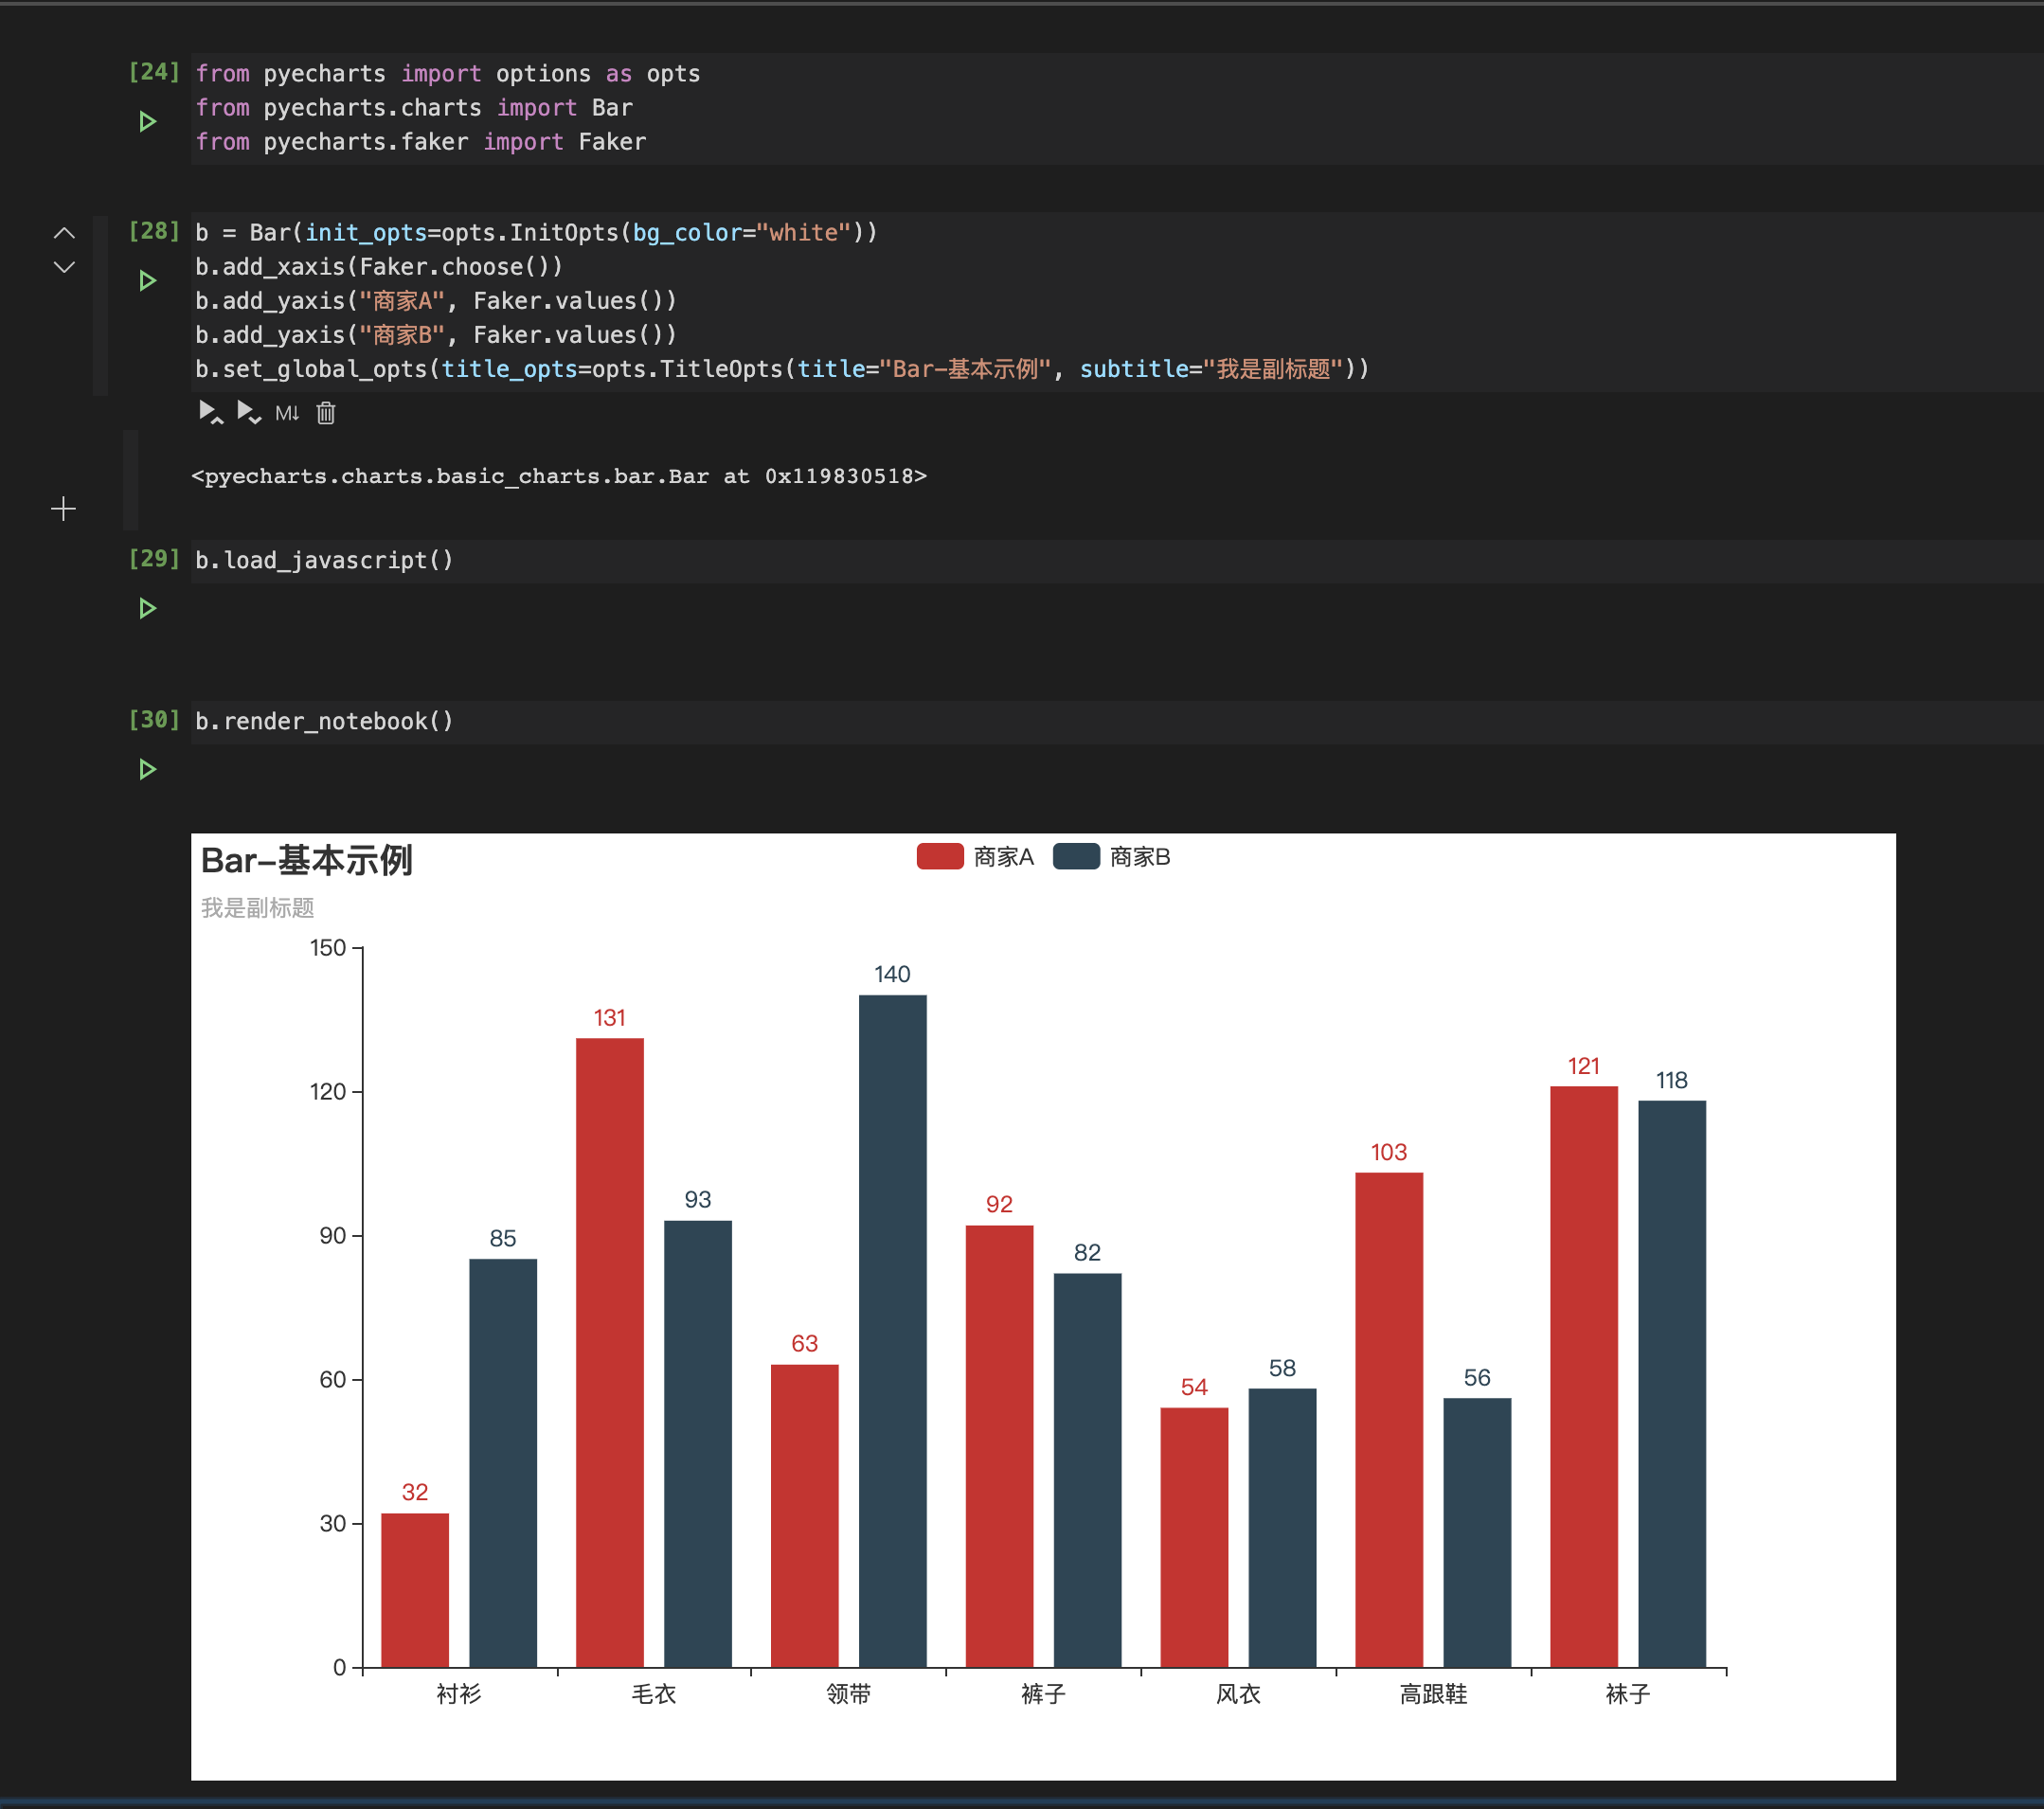Hide the 商家B series via its legend entry
Viewport: 2044px width, 1809px height.
coord(1116,856)
